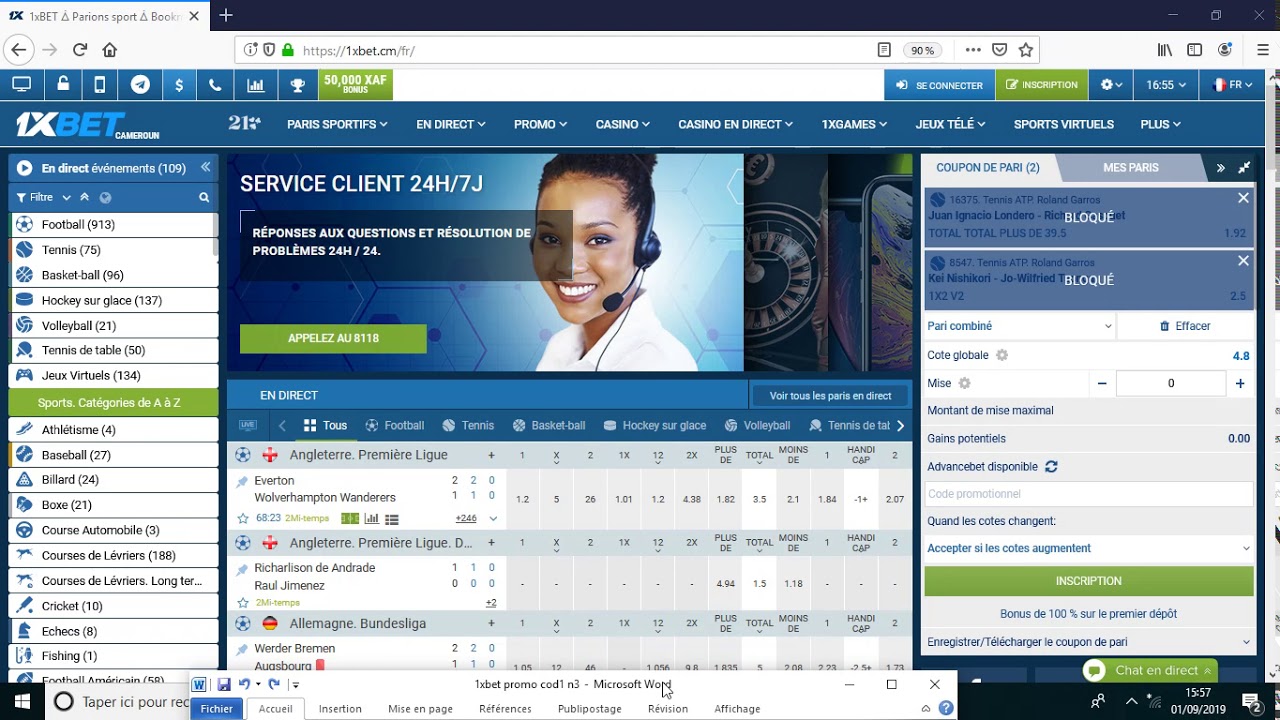The height and width of the screenshot is (720, 1280).
Task: Expand Enregistrer/Télécharger le coupon de pari
Action: pos(1088,642)
